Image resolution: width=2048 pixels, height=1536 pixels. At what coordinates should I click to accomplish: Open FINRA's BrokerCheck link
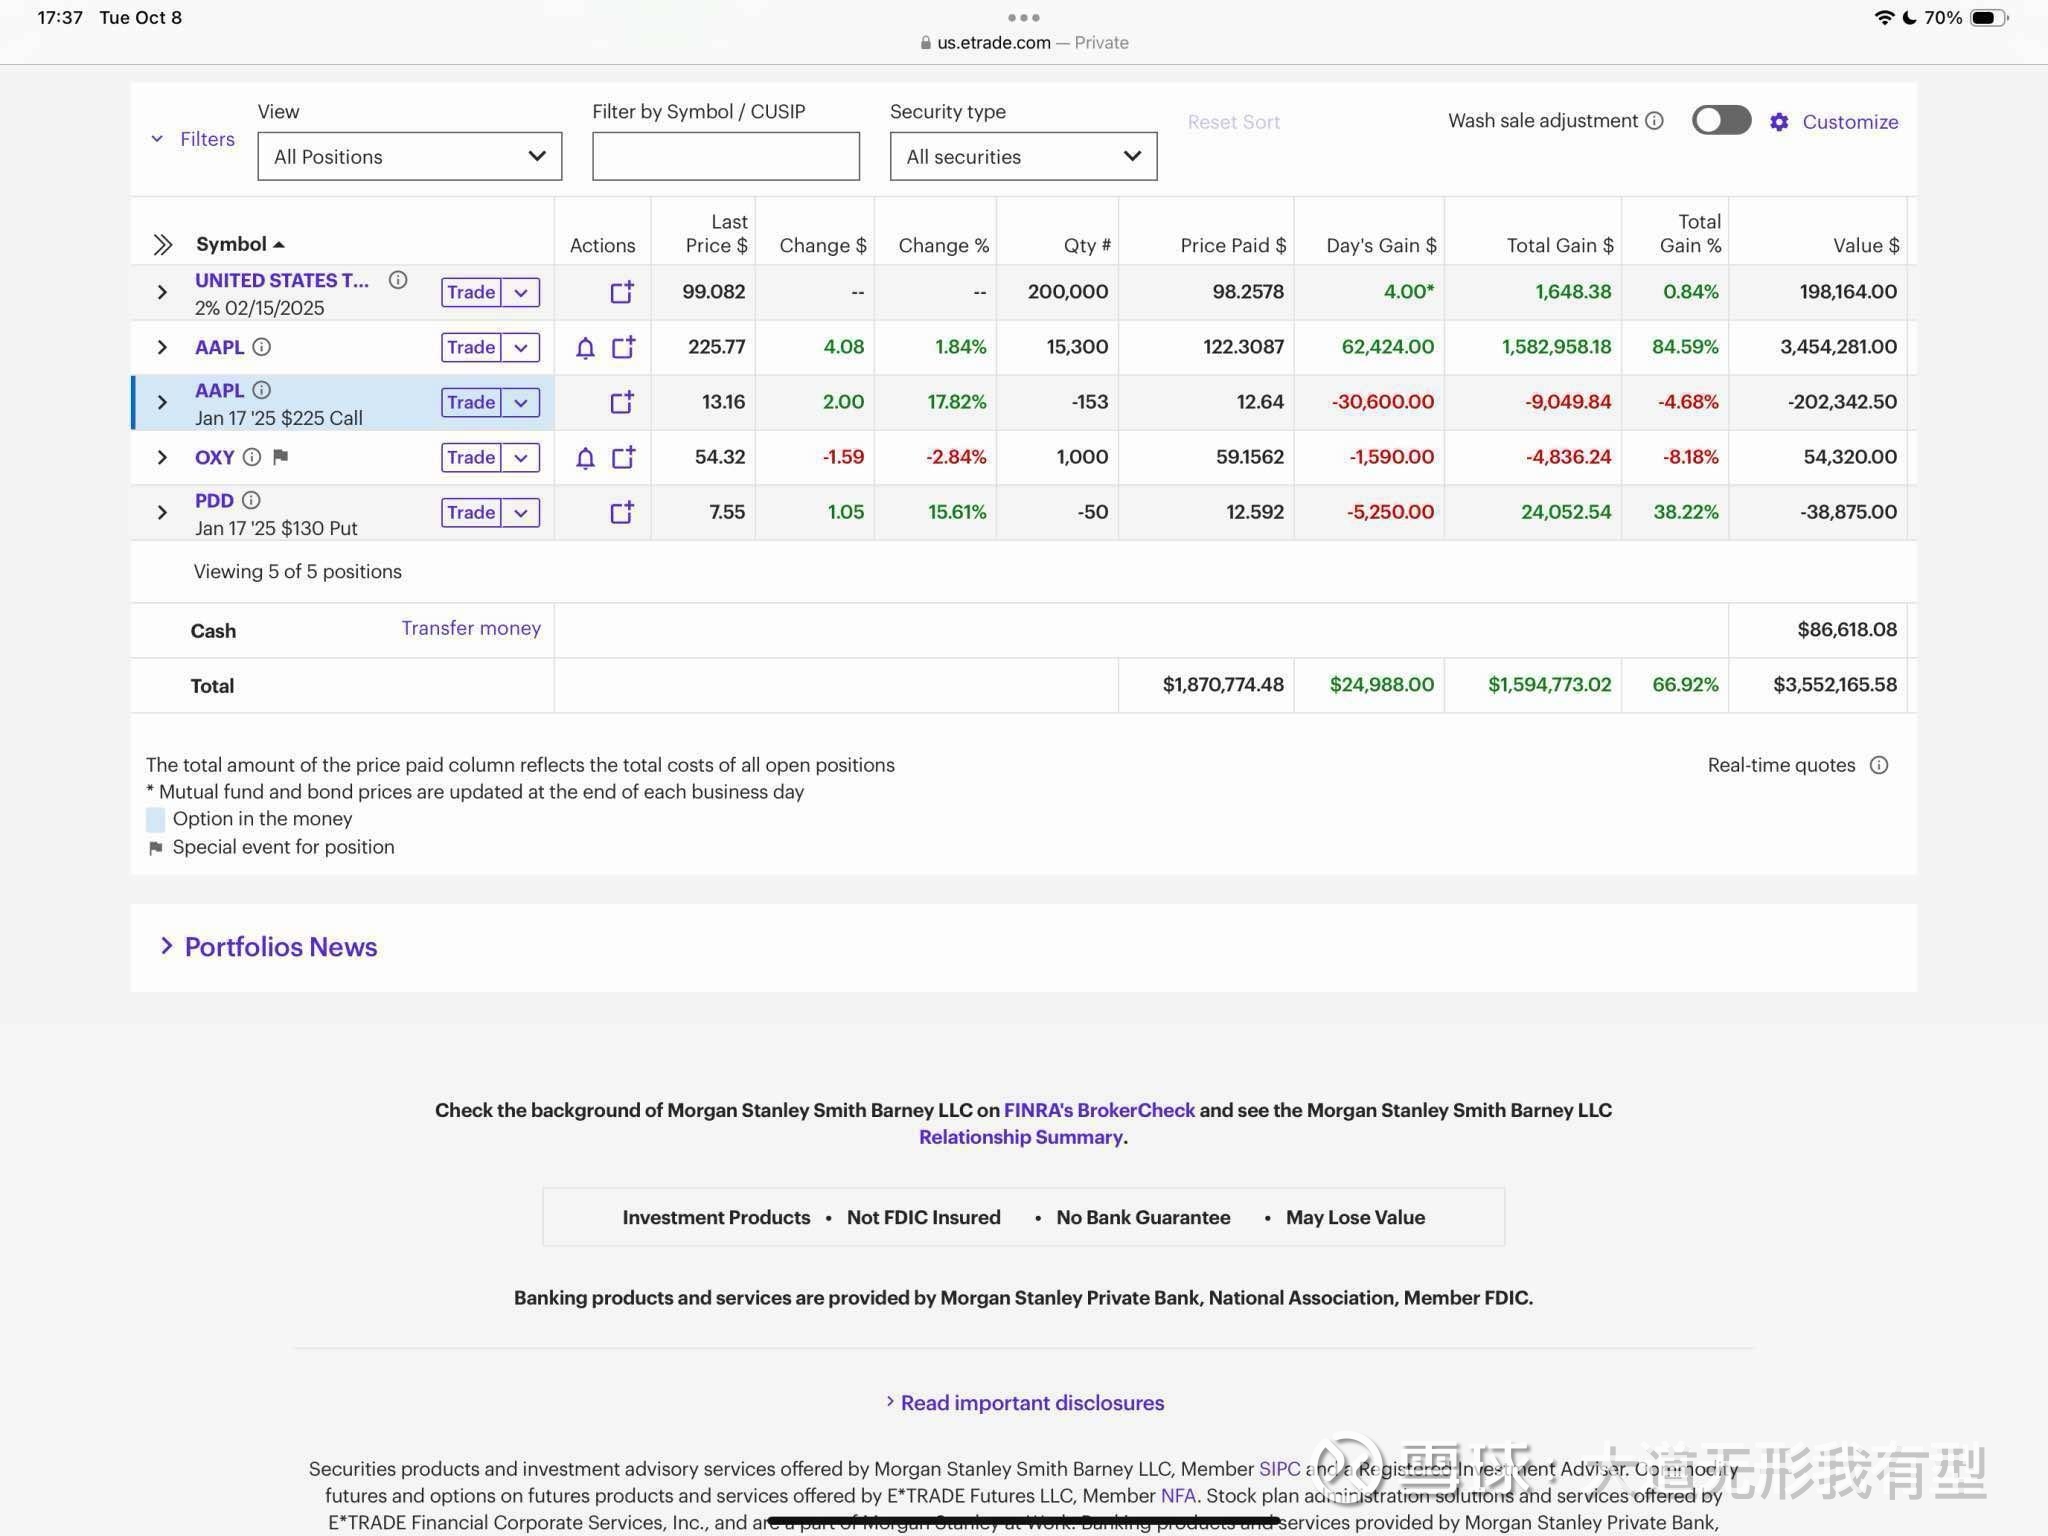pyautogui.click(x=1099, y=1110)
